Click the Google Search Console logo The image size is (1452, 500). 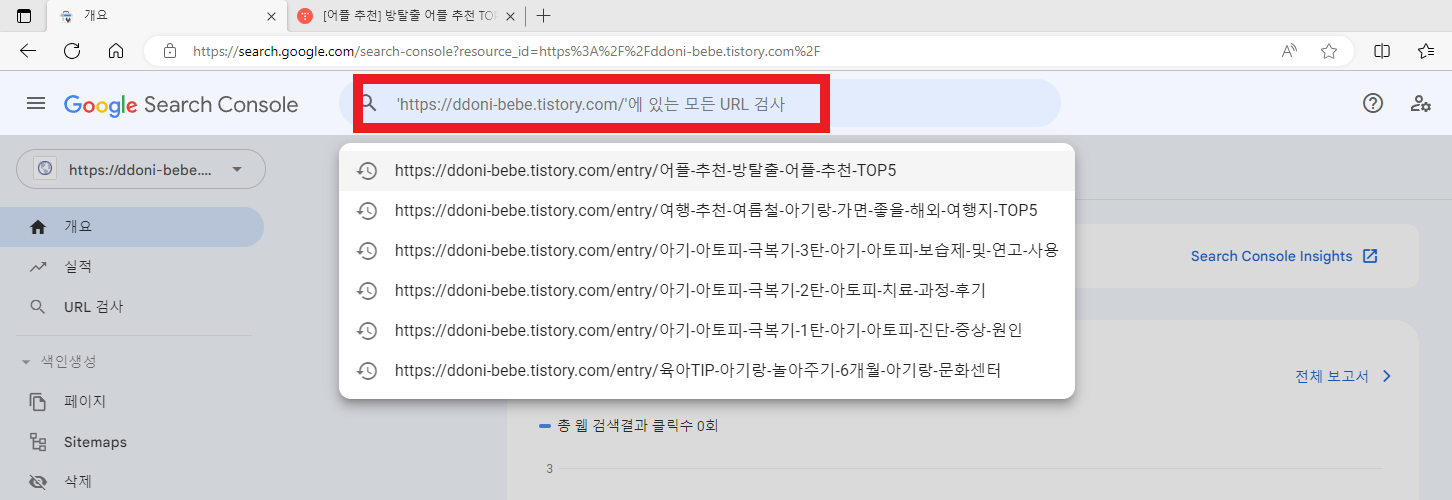click(x=181, y=104)
